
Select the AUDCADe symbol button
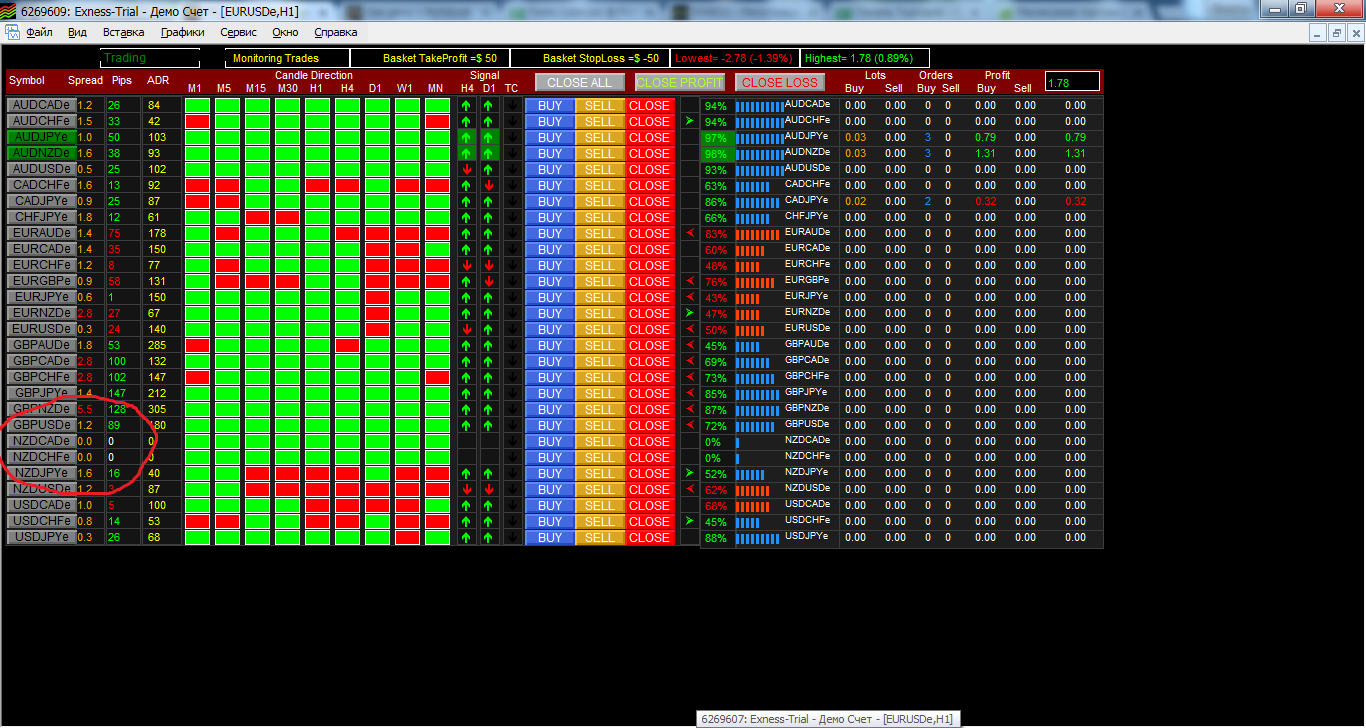click(x=41, y=105)
